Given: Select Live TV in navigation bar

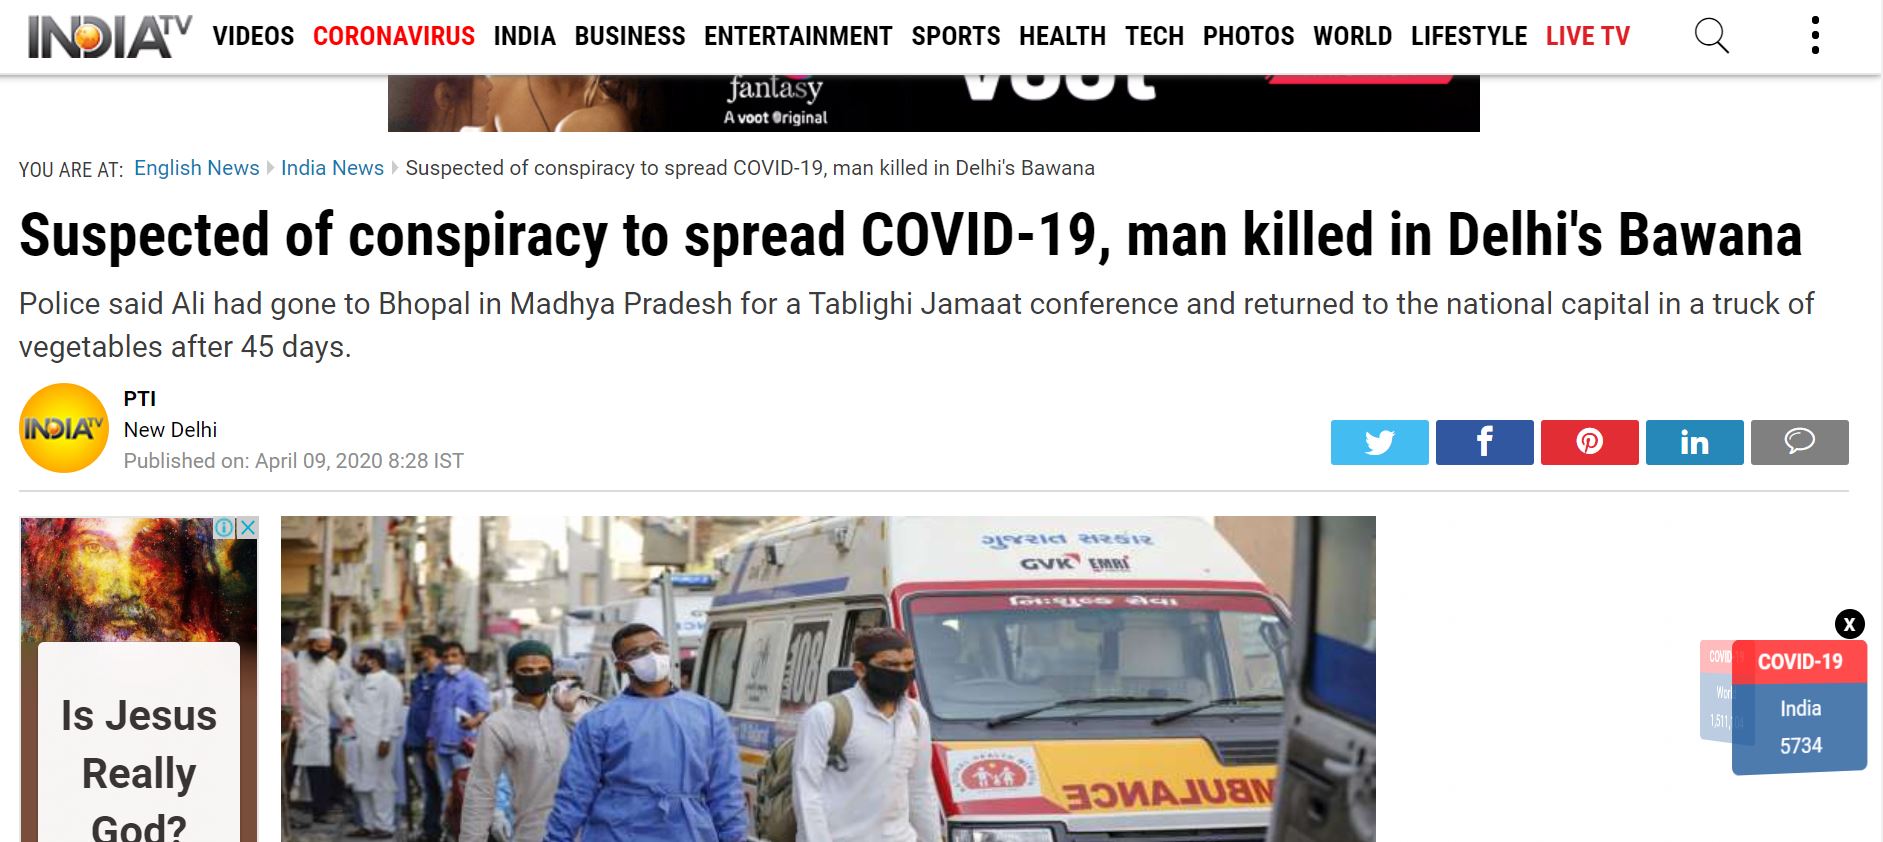Looking at the screenshot, I should [1587, 36].
